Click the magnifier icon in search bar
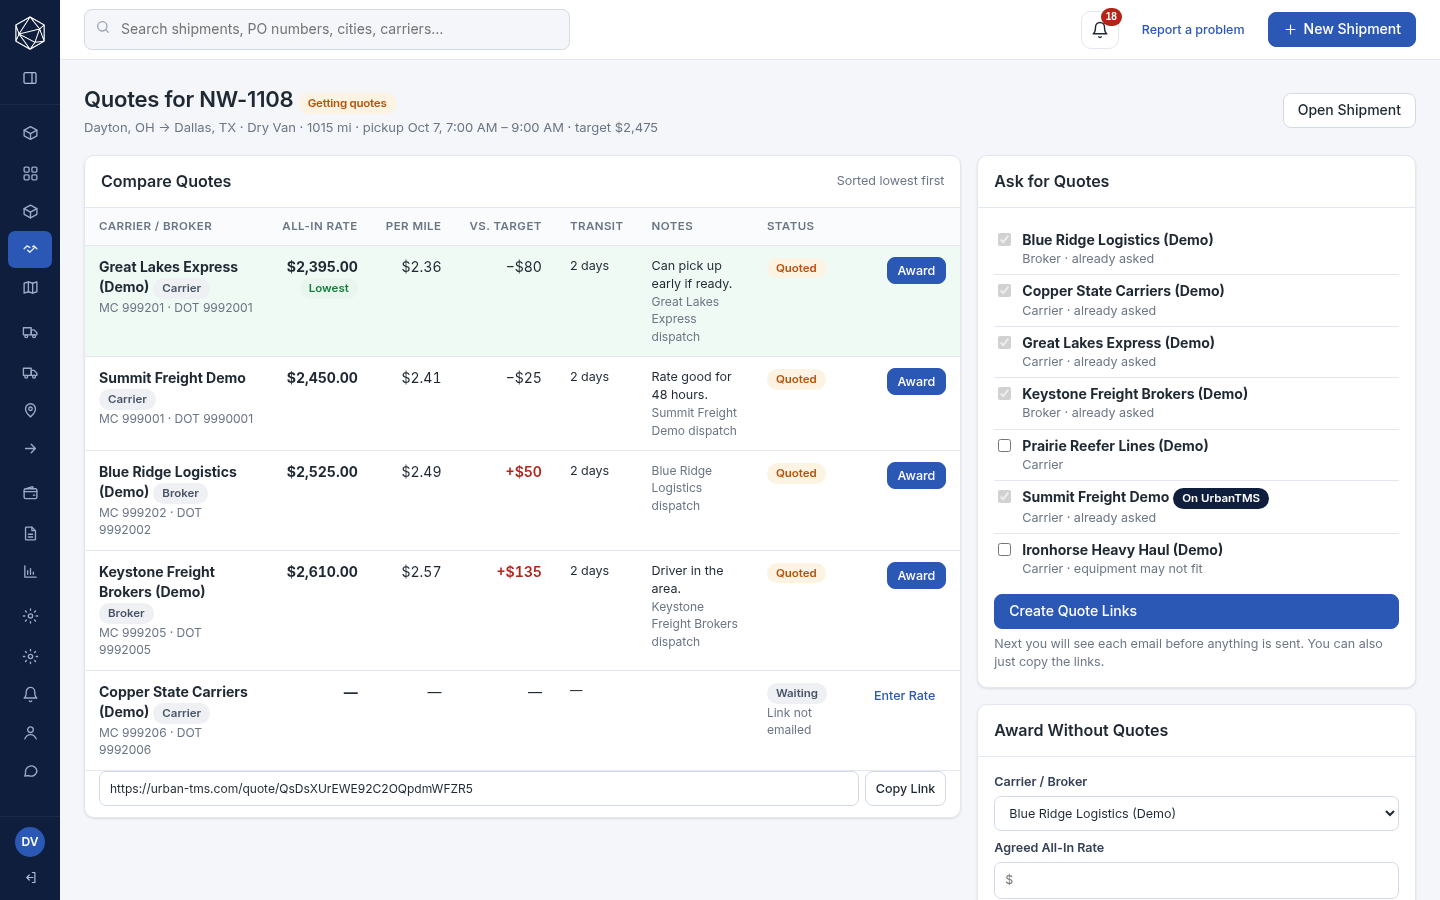The height and width of the screenshot is (900, 1440). (x=103, y=28)
